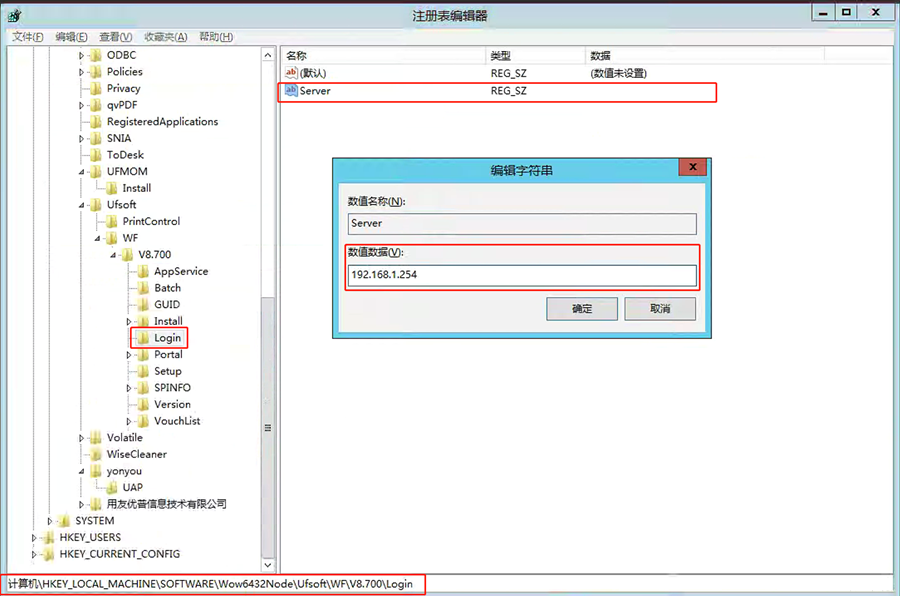900x596 pixels.
Task: Click the SPINFO folder icon
Action: (143, 388)
